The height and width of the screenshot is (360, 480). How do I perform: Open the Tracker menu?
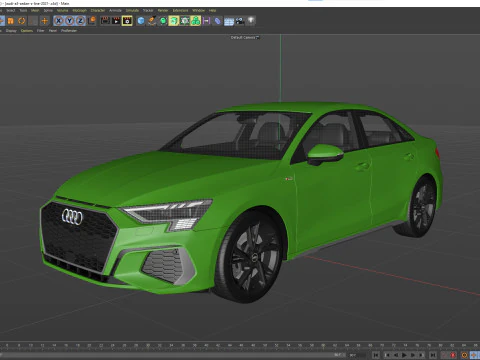click(148, 10)
